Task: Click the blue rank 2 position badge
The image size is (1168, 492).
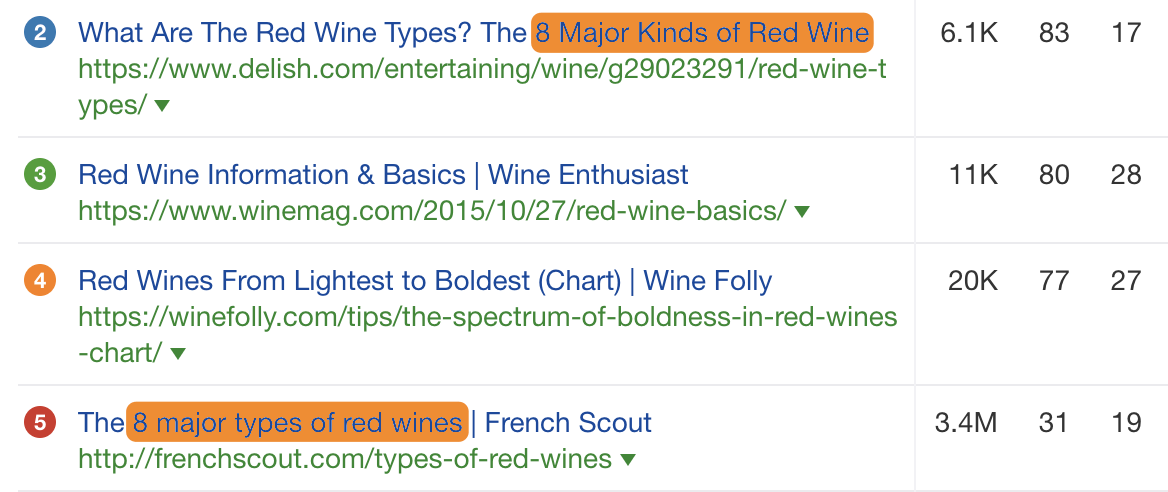Action: tap(40, 33)
